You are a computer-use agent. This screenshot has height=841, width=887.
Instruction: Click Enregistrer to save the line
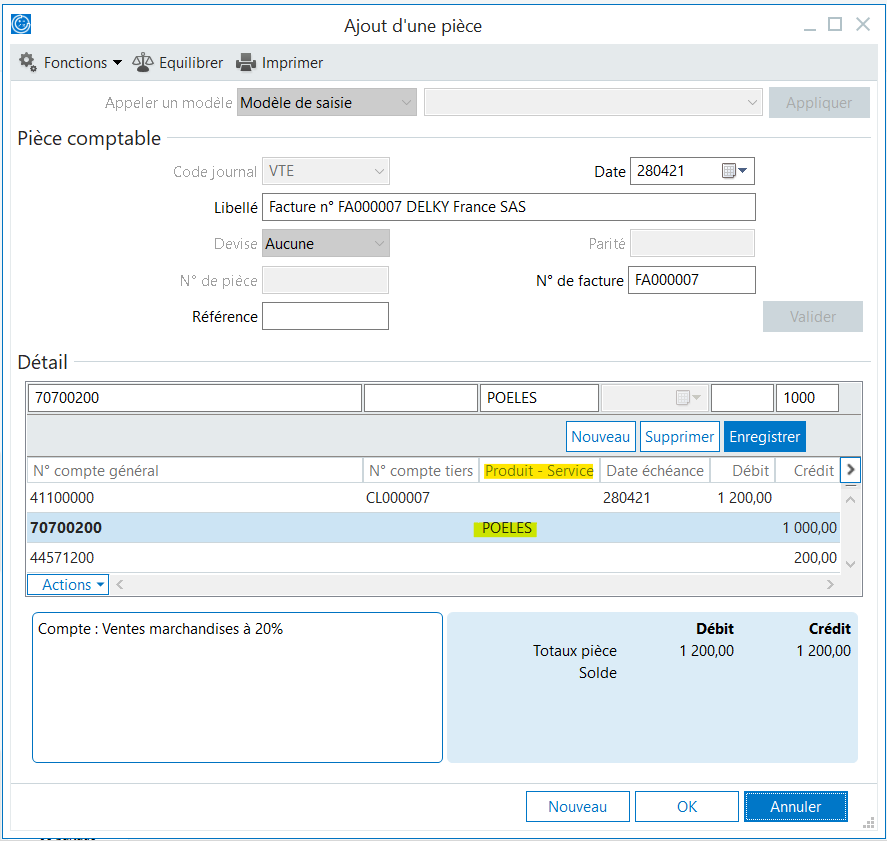(764, 437)
